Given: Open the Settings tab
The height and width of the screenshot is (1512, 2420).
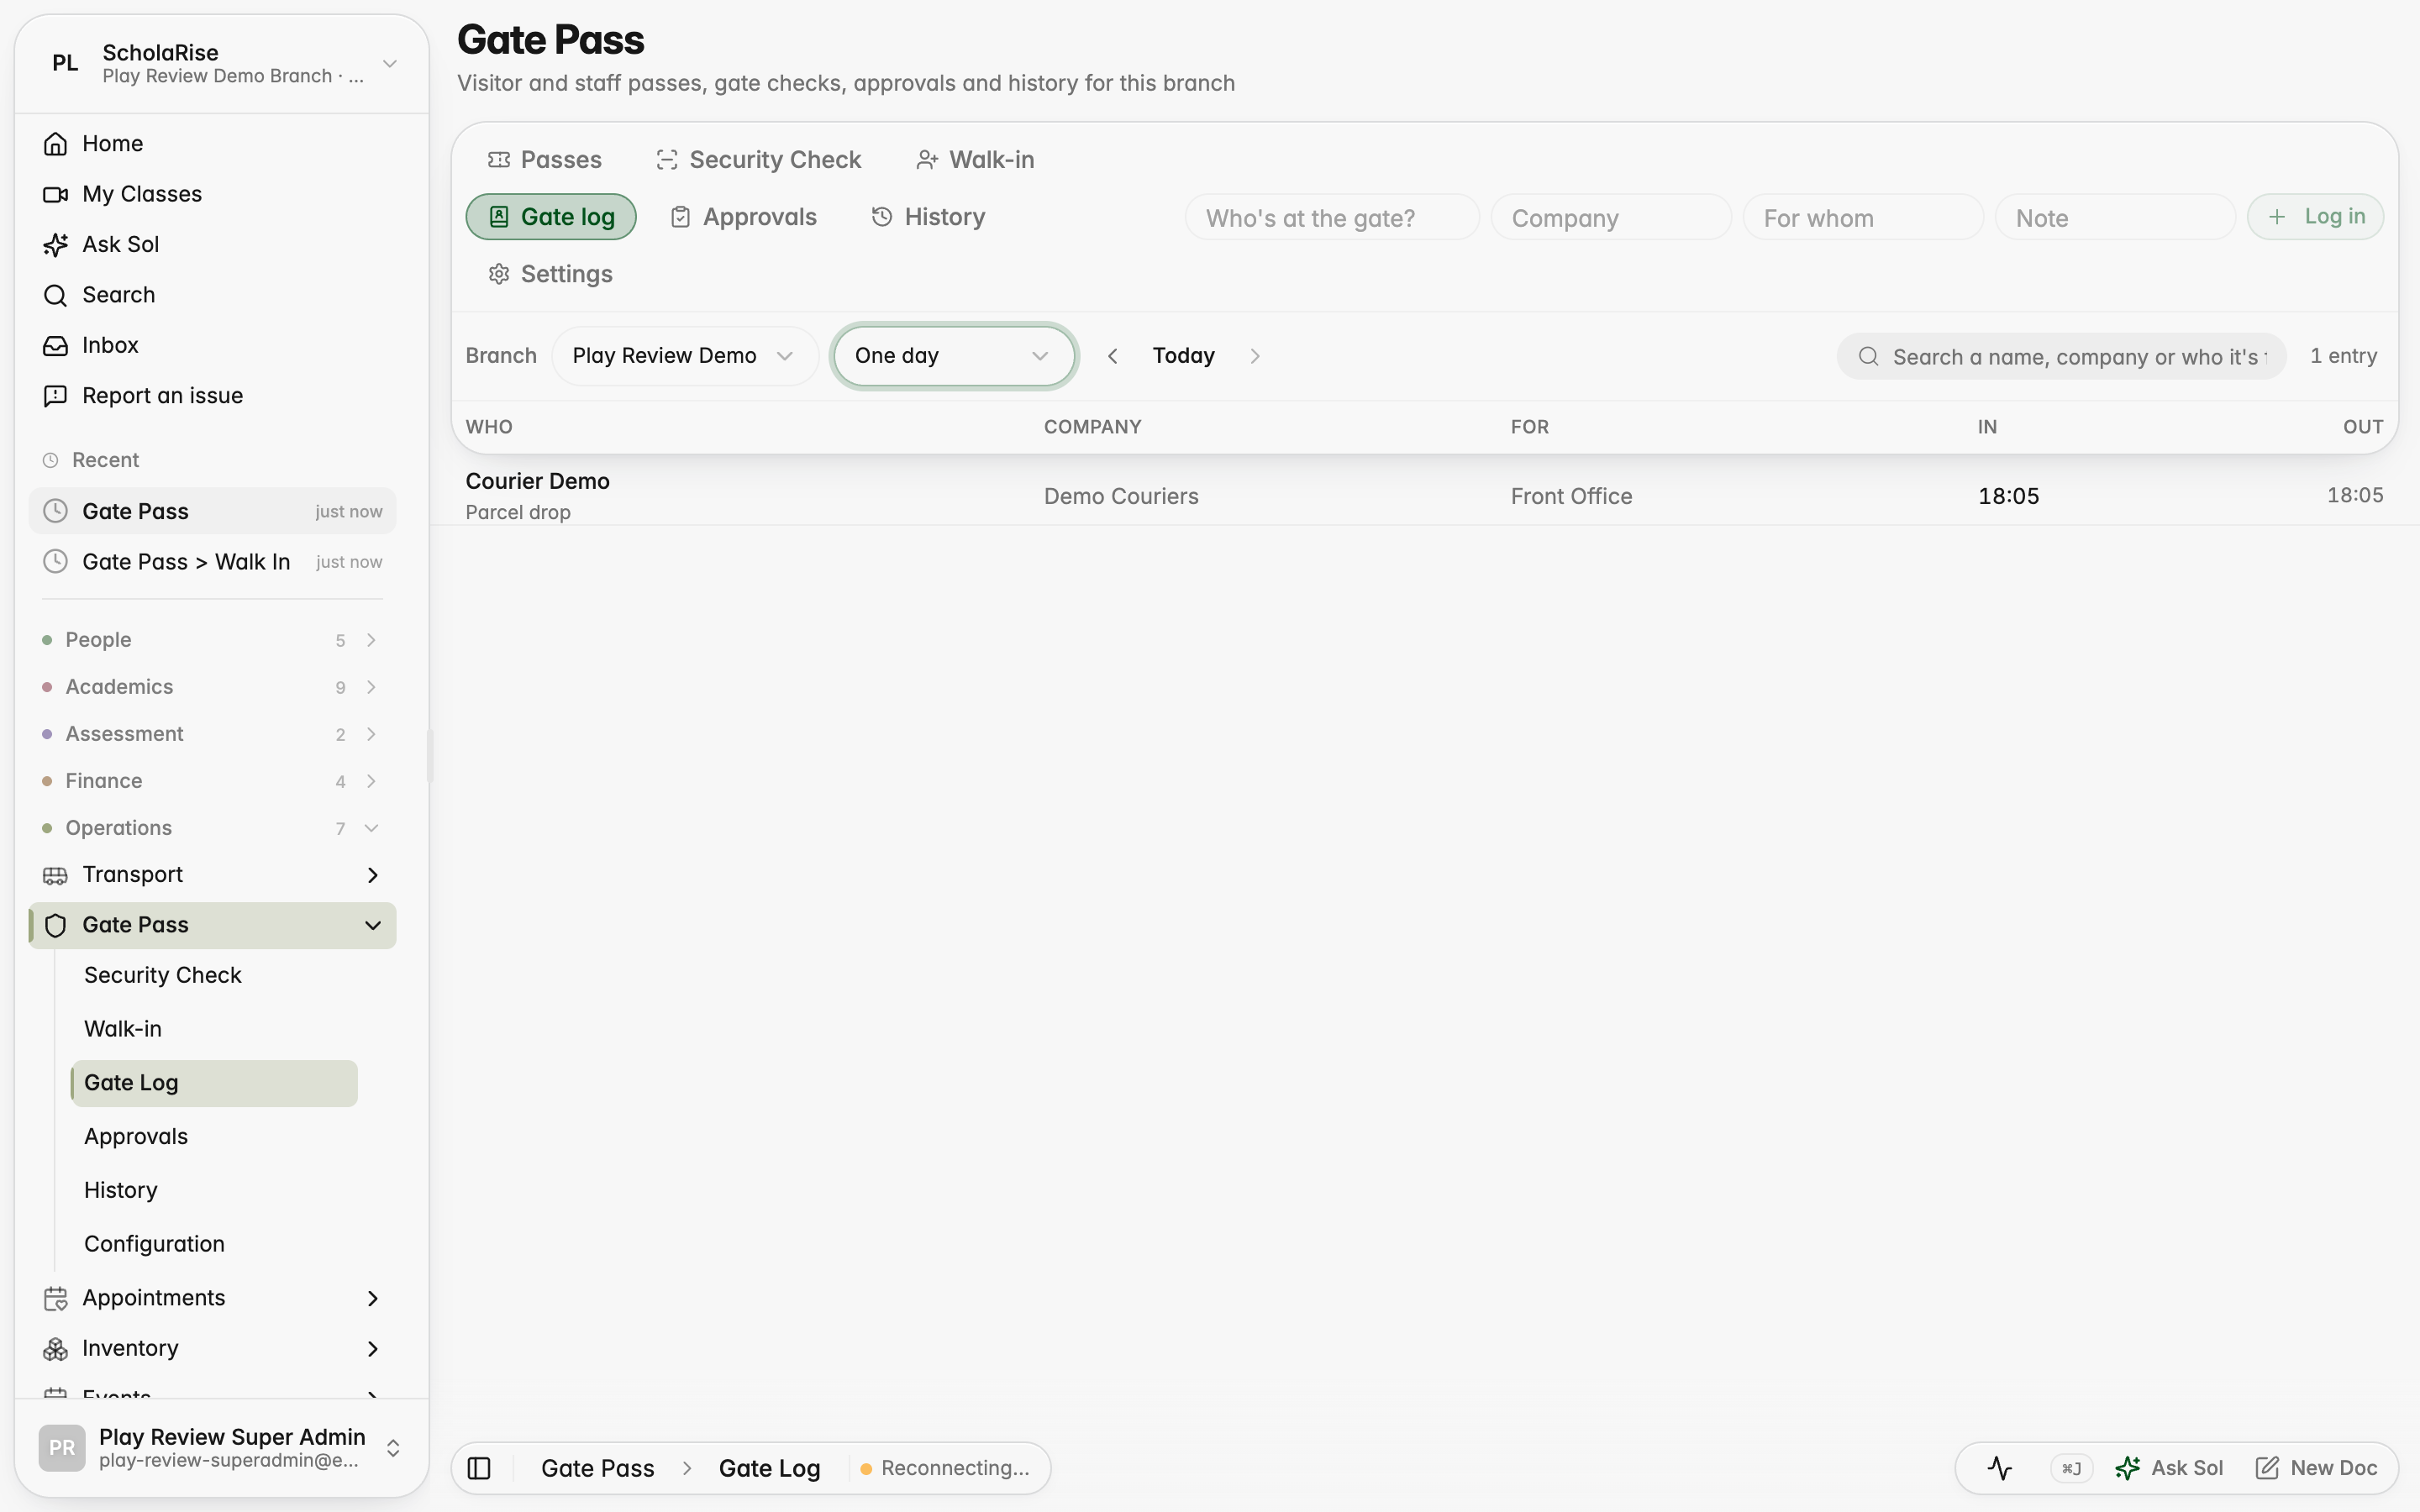Looking at the screenshot, I should [550, 274].
